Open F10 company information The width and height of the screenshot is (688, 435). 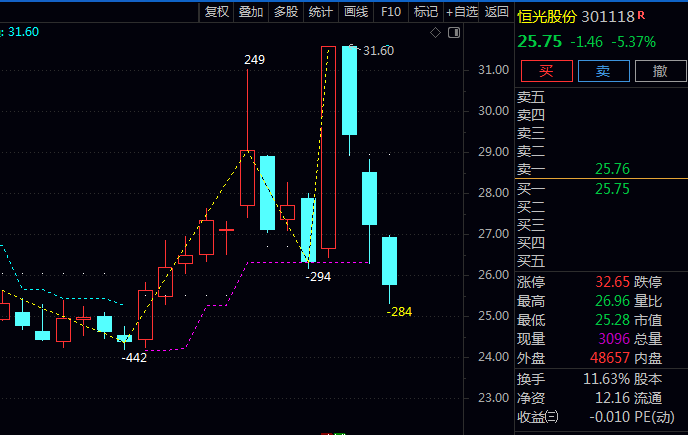pos(391,12)
